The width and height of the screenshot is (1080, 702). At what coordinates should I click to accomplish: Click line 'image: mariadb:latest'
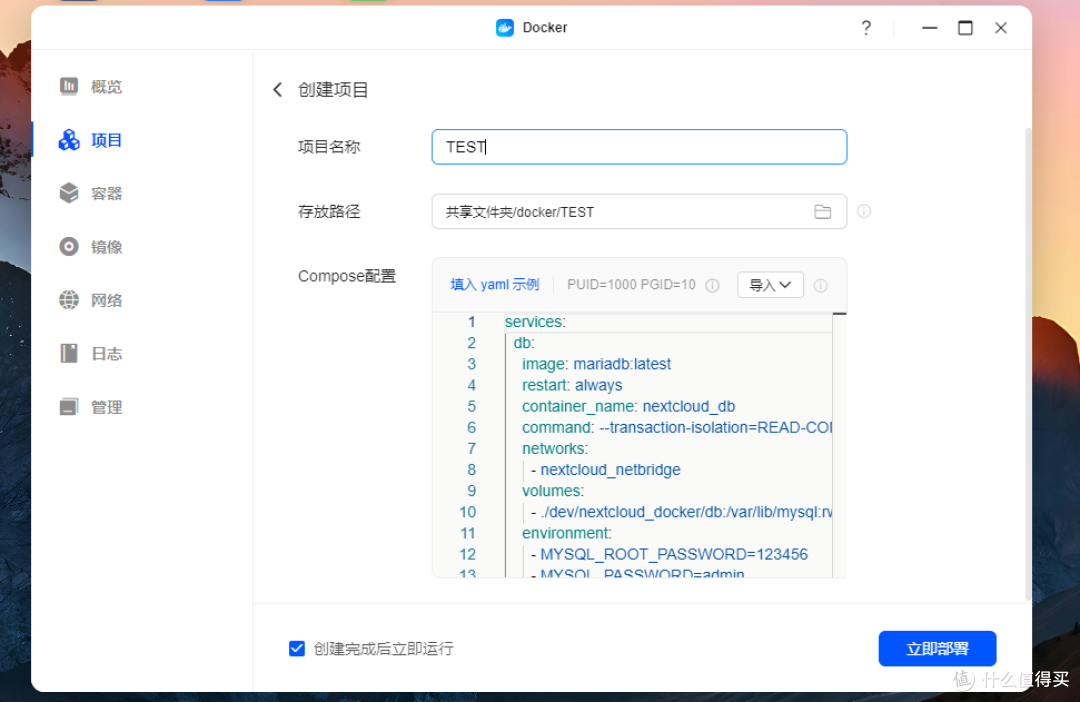click(x=596, y=364)
